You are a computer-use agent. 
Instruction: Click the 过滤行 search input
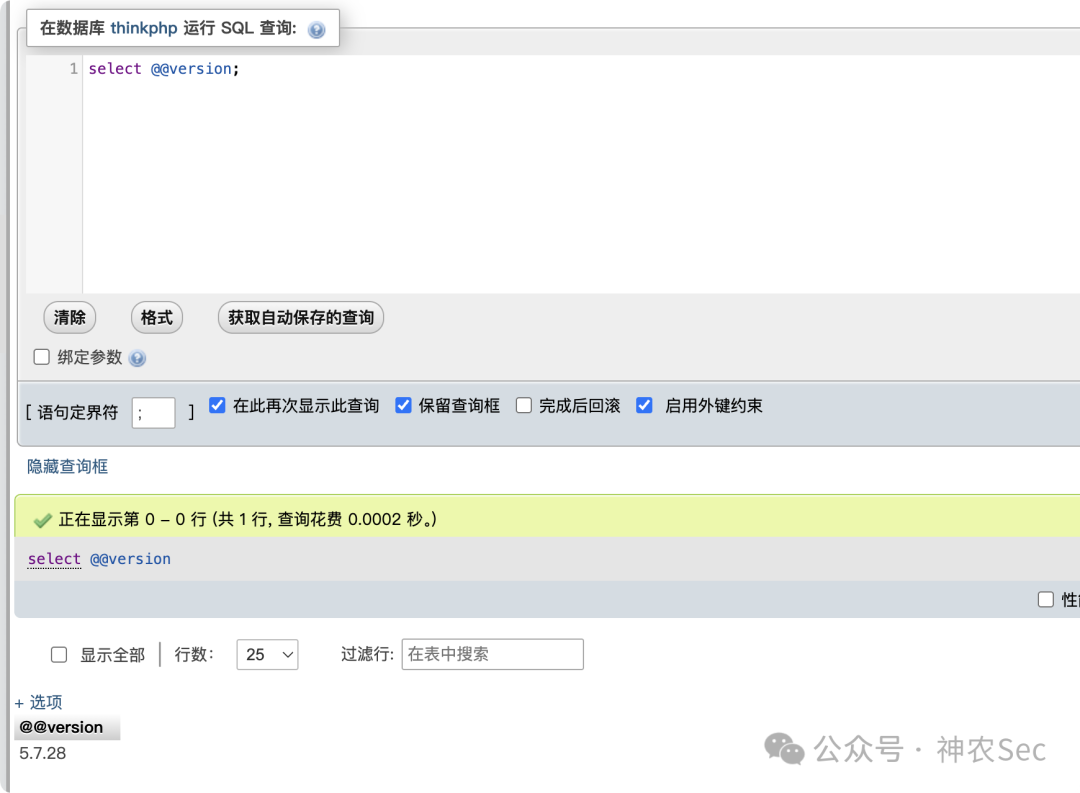pos(492,654)
